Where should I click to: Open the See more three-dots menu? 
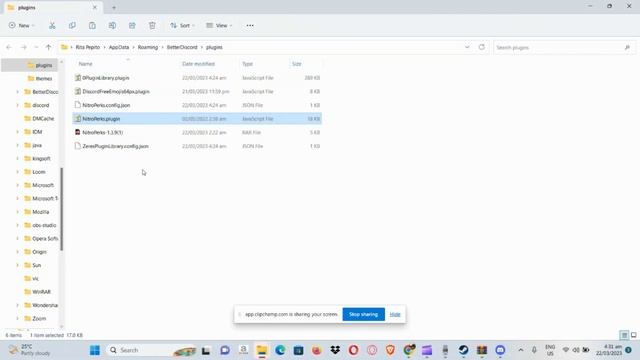[x=250, y=25]
